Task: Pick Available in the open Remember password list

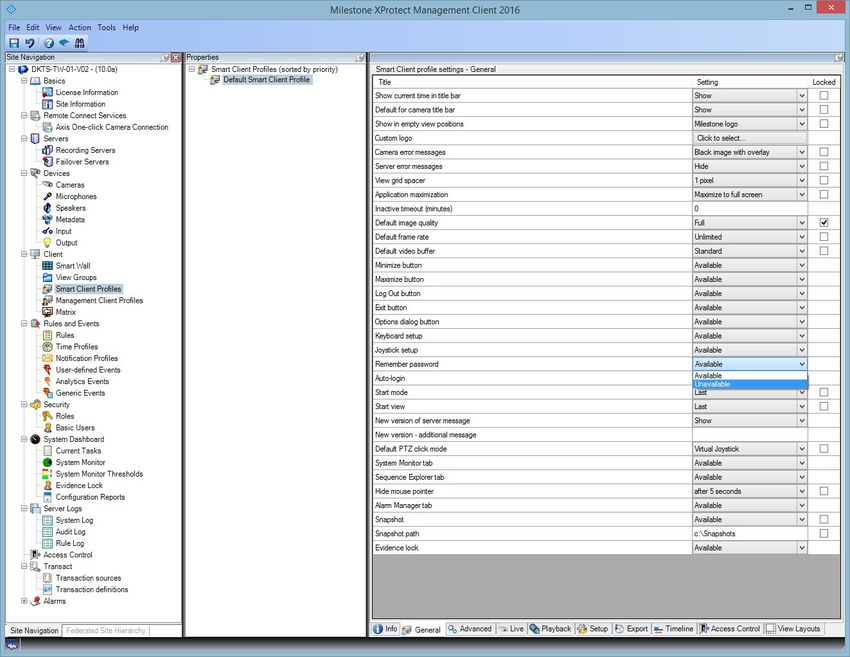Action: click(750, 376)
